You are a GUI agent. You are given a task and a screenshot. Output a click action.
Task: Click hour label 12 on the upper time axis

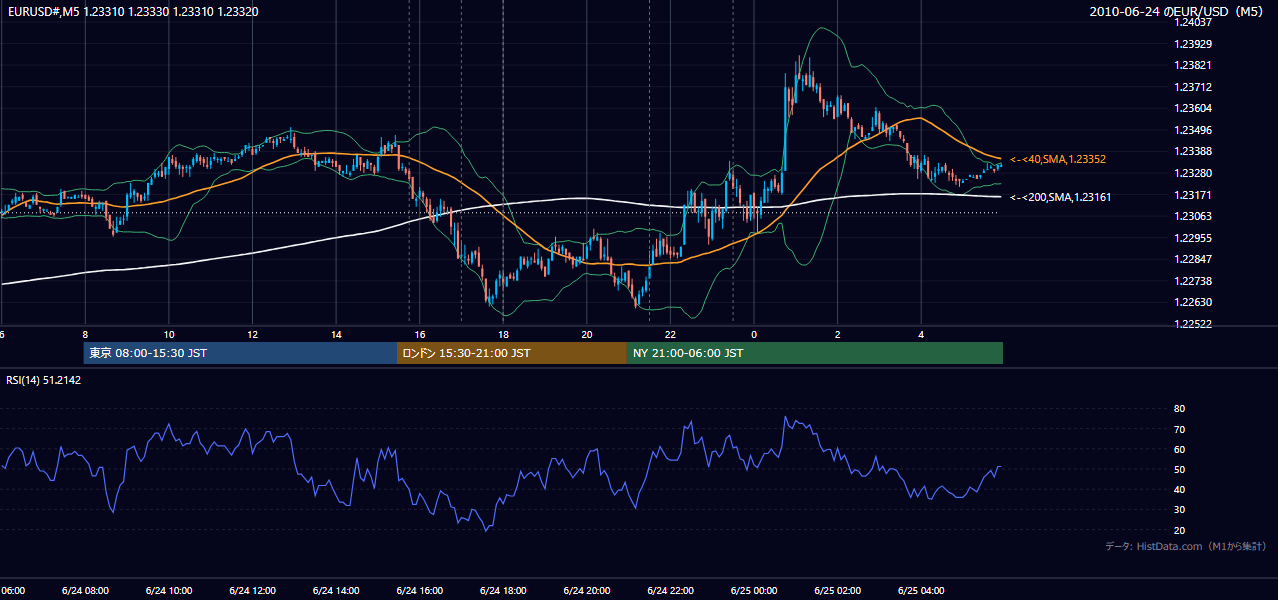pyautogui.click(x=252, y=335)
